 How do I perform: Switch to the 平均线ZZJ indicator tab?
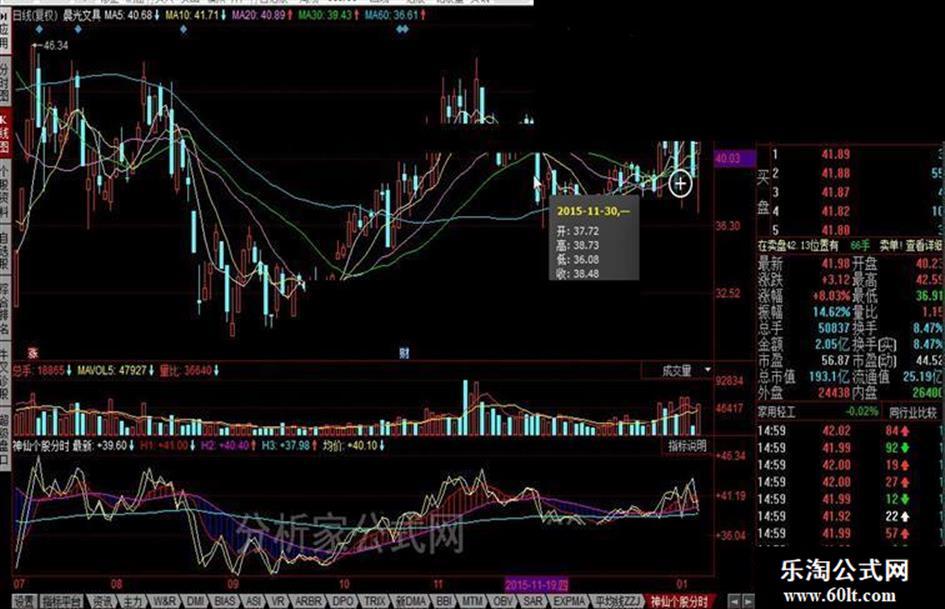[616, 601]
